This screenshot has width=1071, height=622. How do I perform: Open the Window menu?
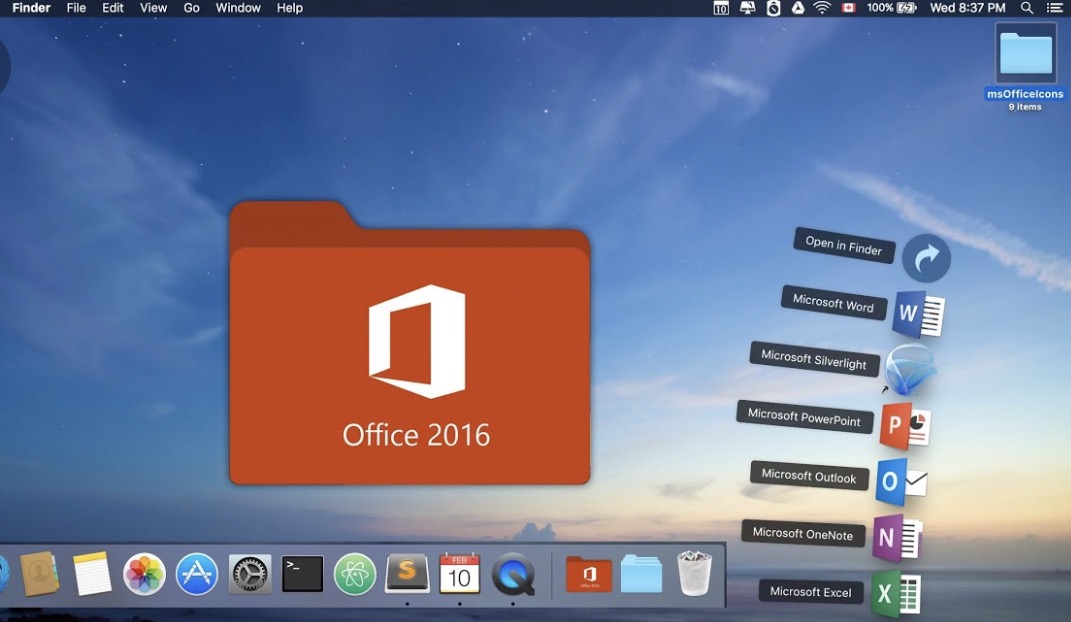click(x=238, y=8)
